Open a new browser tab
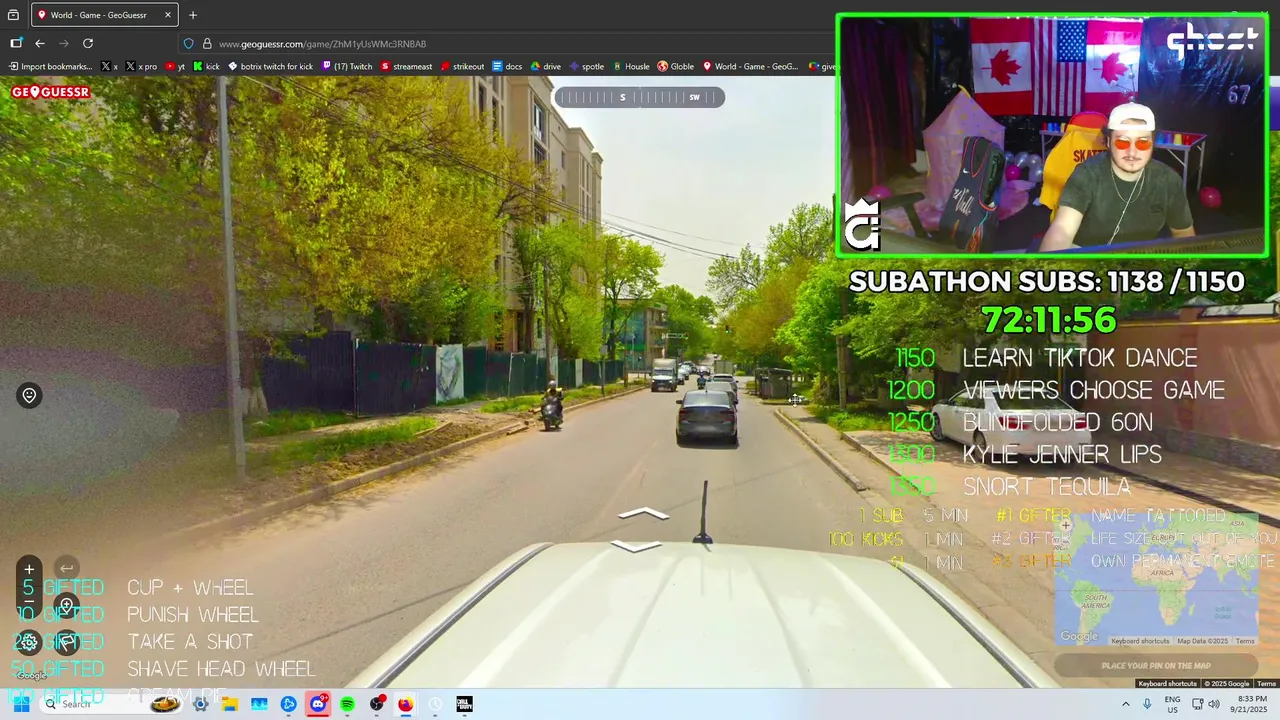Screen dimensions: 1280x720 [193, 15]
